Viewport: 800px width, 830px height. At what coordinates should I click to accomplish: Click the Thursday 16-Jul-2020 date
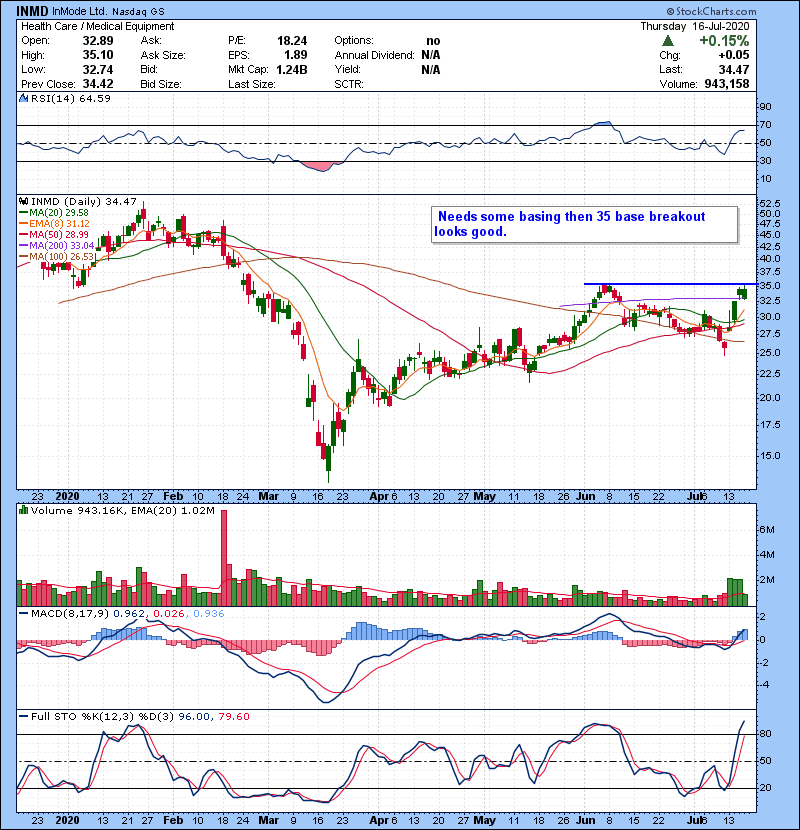[x=695, y=26]
